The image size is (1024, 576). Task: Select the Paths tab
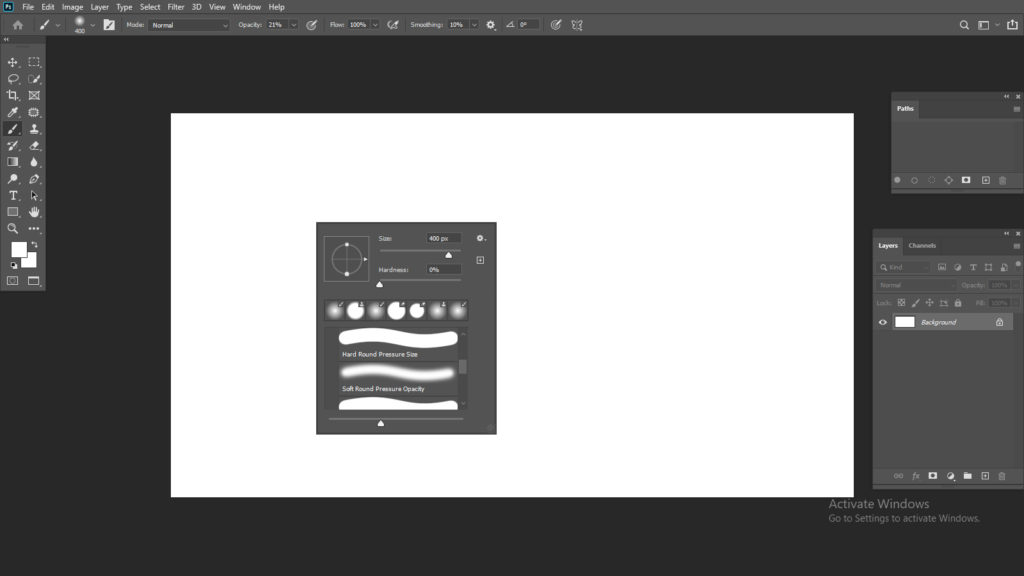click(905, 108)
